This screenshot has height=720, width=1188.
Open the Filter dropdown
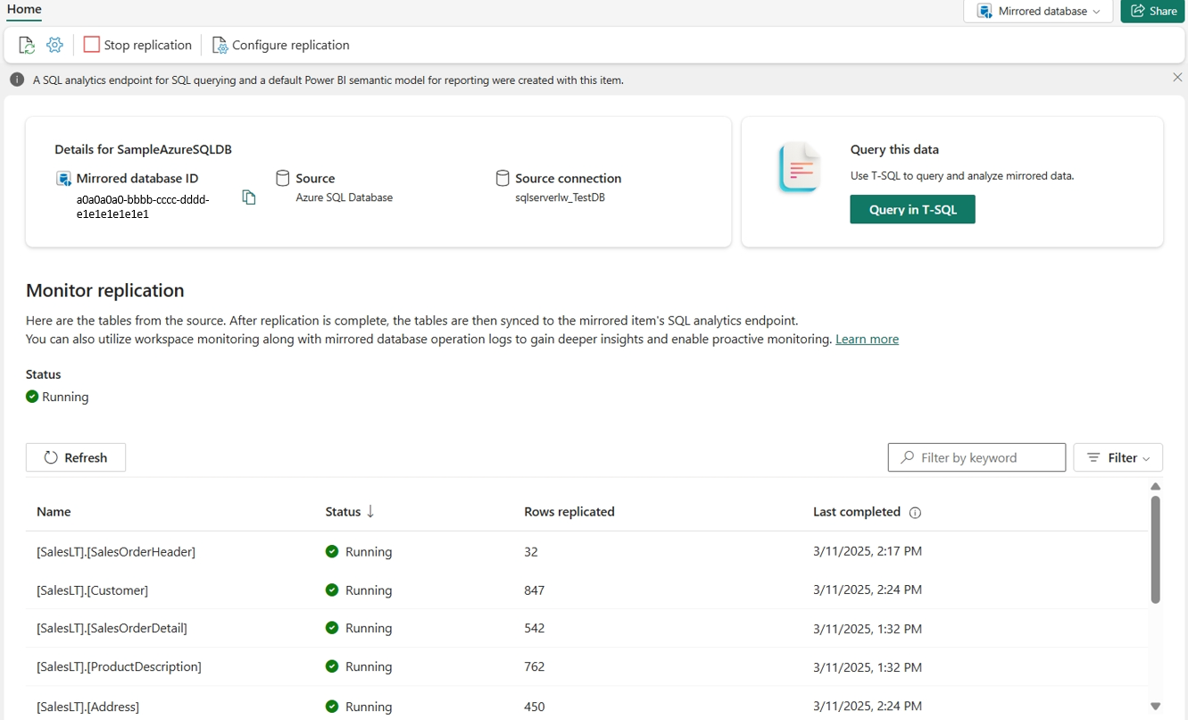click(x=1118, y=458)
